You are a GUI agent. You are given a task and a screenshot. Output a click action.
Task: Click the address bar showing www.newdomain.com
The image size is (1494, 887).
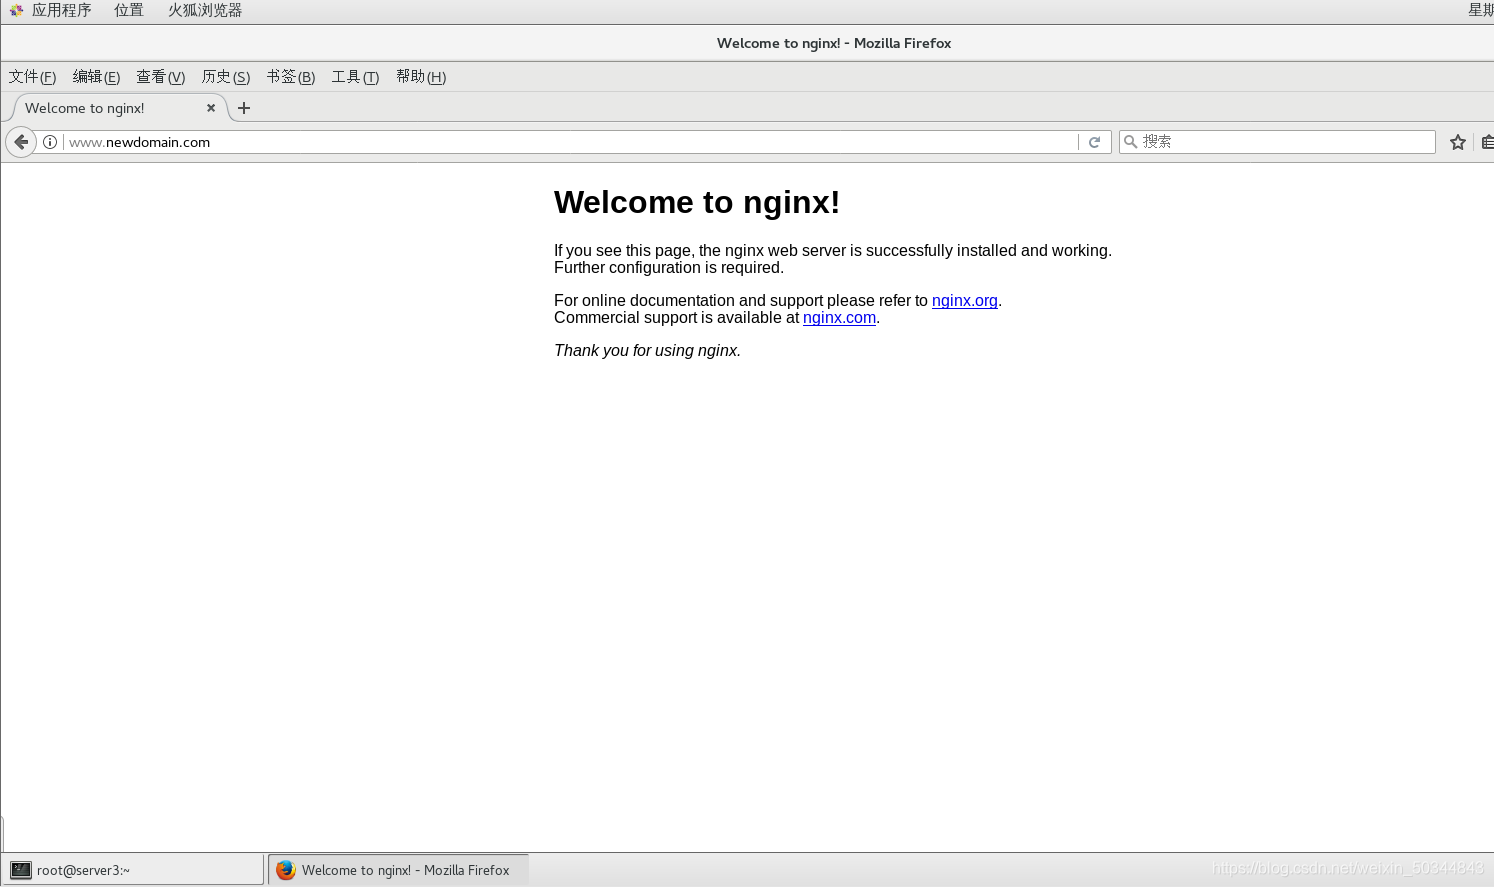coord(570,142)
